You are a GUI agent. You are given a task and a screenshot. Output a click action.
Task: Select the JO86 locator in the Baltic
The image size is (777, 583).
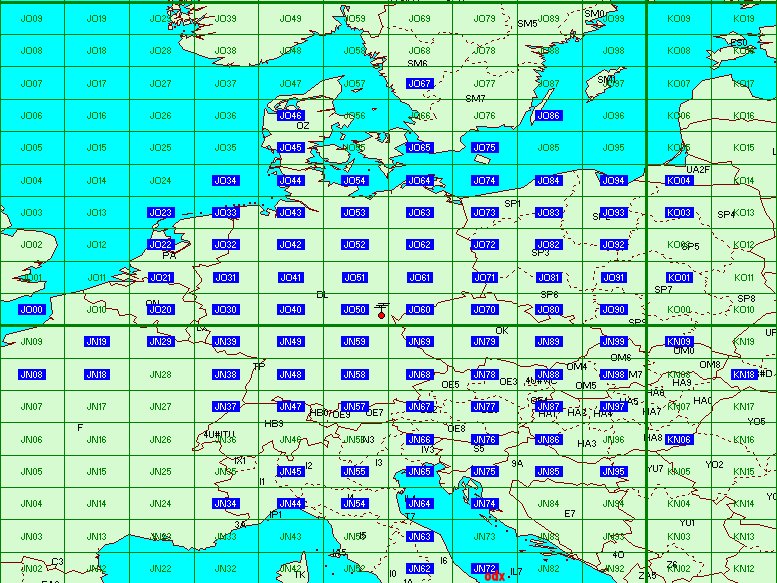pyautogui.click(x=548, y=116)
